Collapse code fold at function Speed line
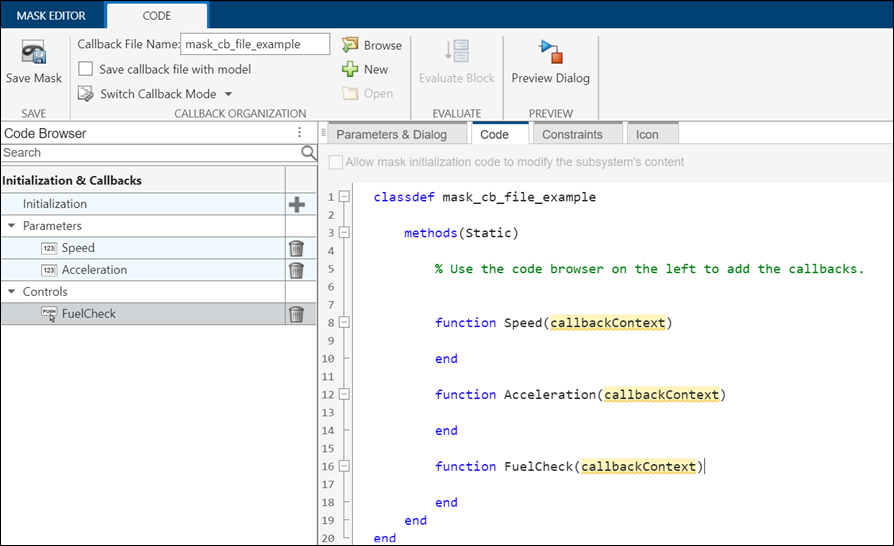894x546 pixels. (344, 323)
